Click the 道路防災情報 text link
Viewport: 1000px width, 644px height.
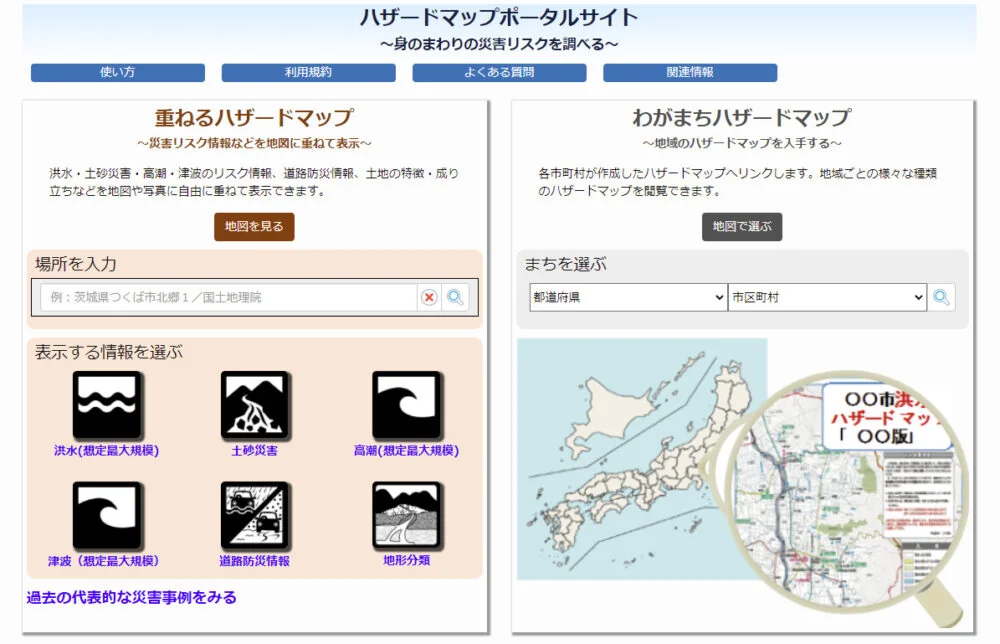coord(254,560)
